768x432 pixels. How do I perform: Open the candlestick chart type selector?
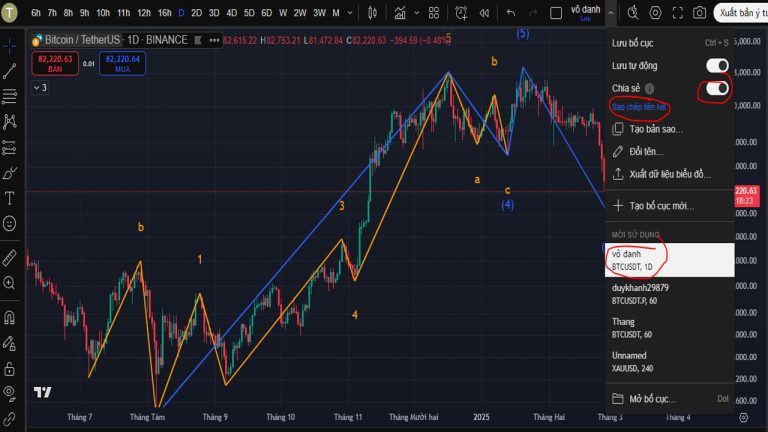pyautogui.click(x=372, y=13)
